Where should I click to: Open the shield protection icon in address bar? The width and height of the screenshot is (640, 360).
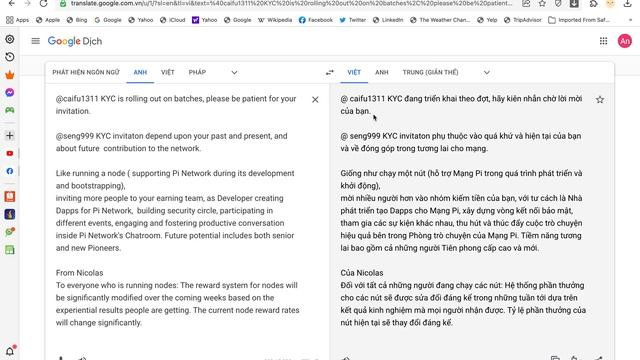click(x=558, y=4)
